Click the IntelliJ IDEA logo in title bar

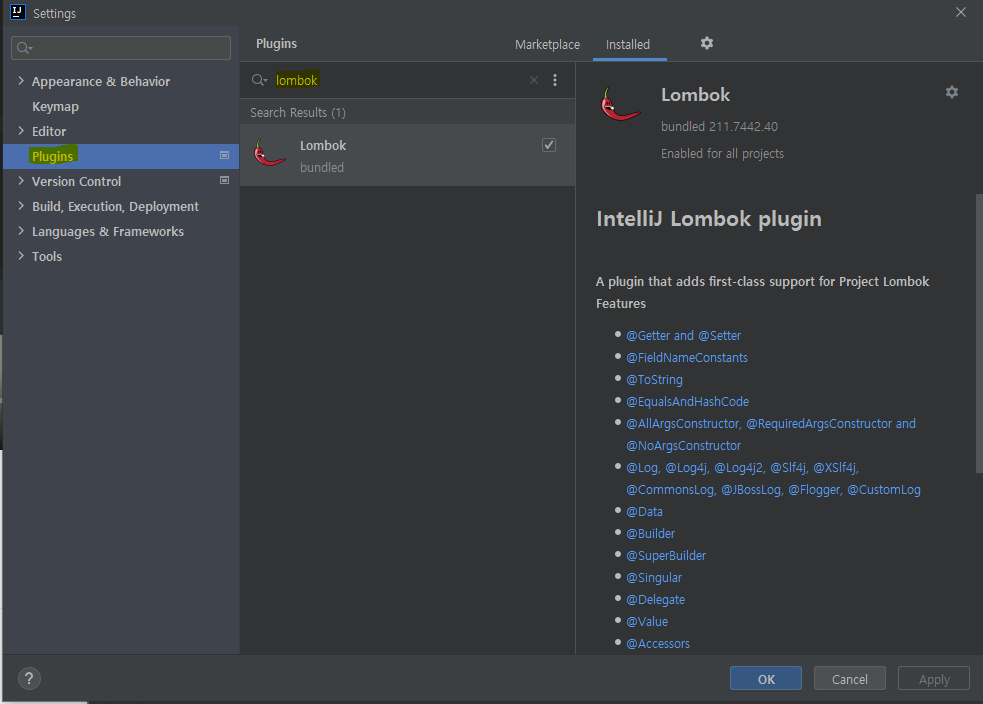click(18, 13)
